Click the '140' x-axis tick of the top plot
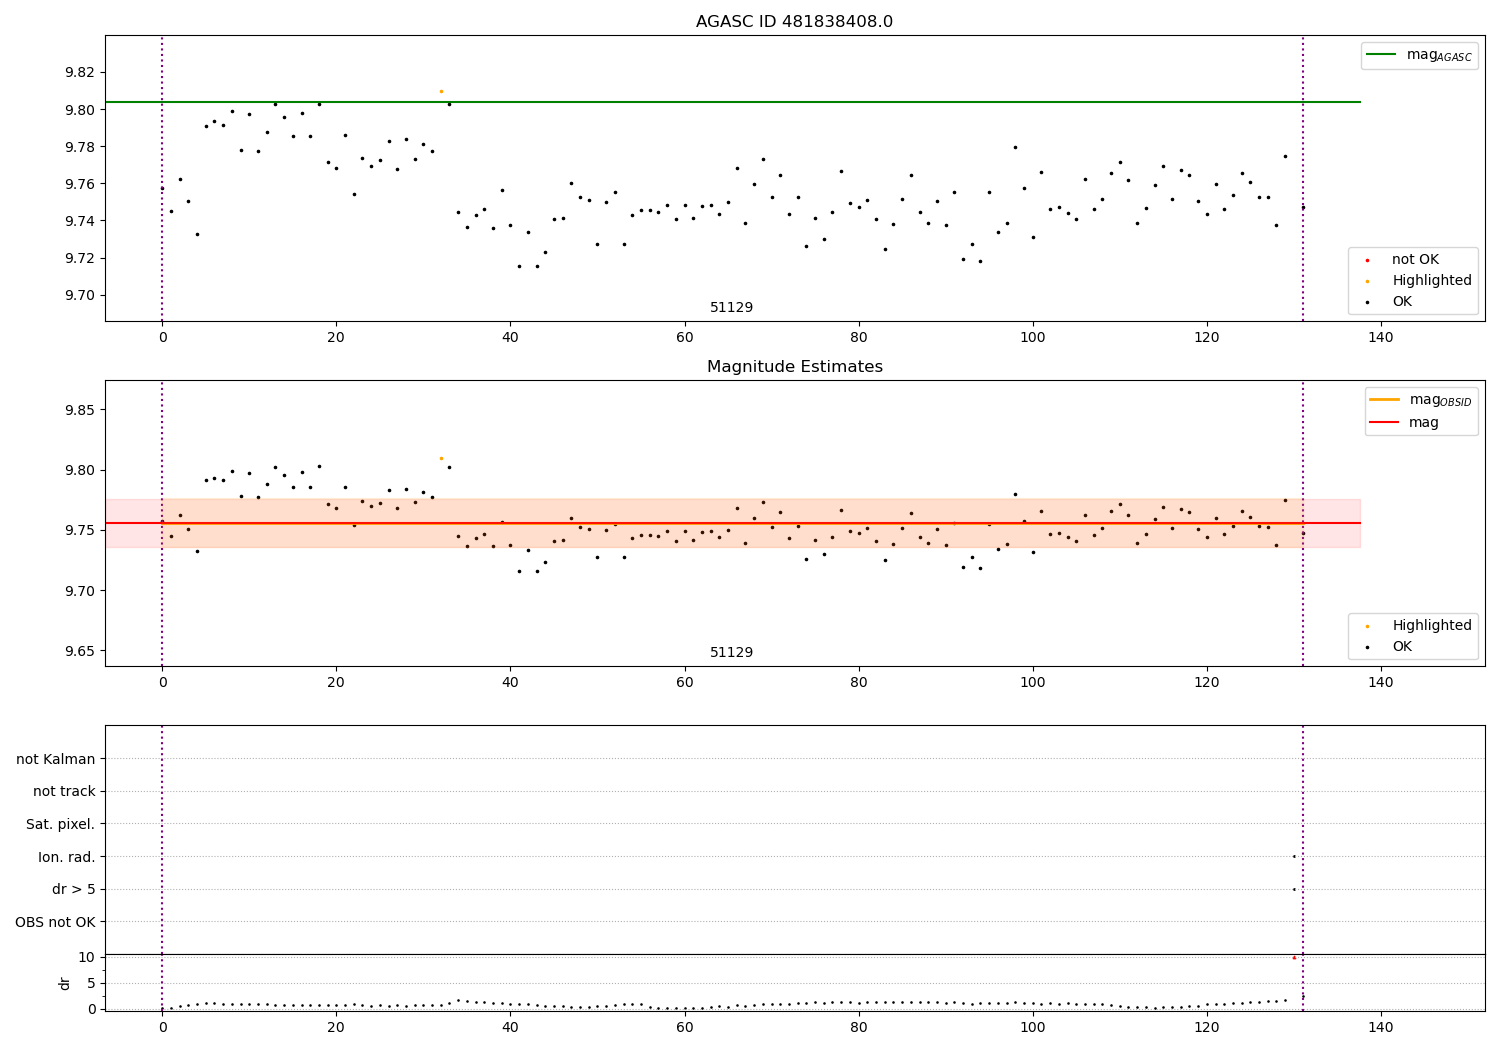Image resolution: width=1500 pixels, height=1050 pixels. [1380, 338]
